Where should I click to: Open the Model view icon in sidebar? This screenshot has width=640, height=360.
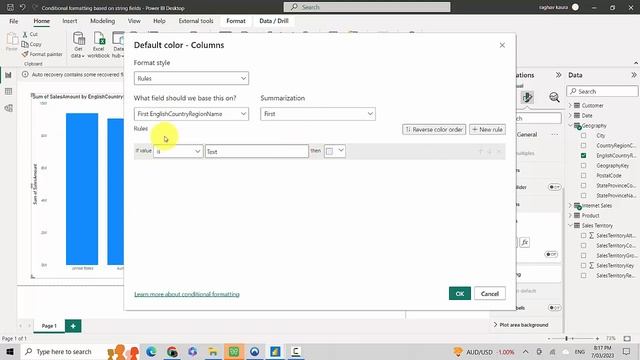pos(8,108)
